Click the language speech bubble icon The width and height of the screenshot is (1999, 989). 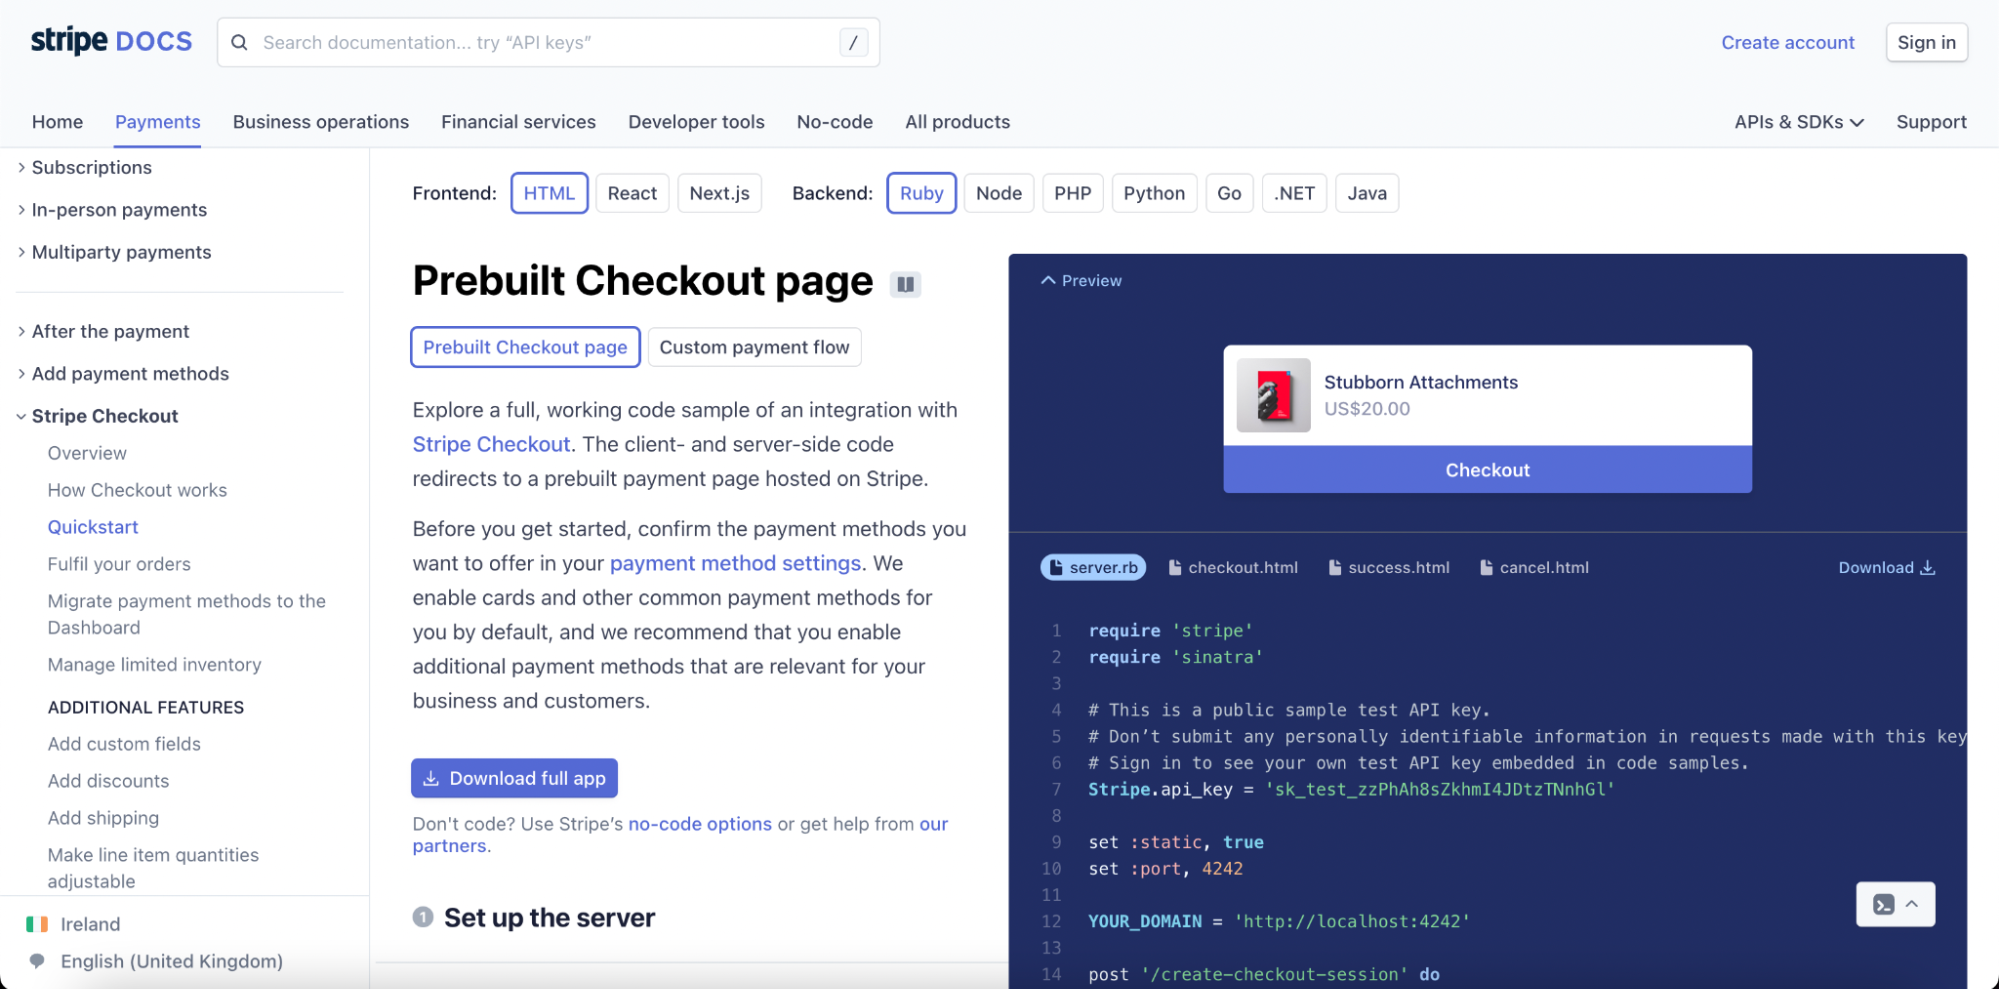point(37,961)
